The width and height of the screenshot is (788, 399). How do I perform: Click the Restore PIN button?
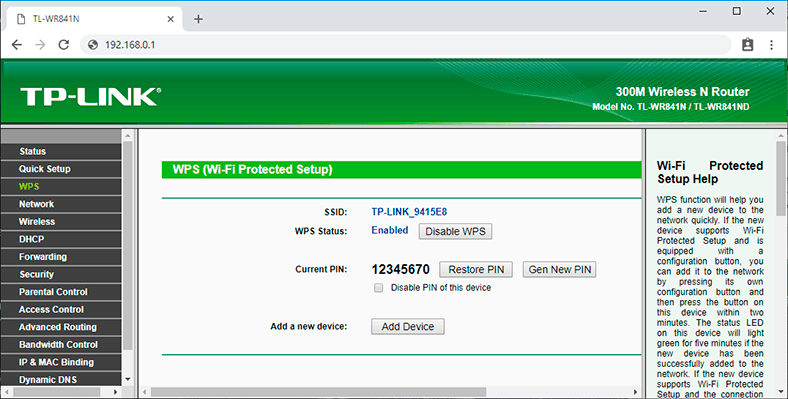tap(476, 269)
